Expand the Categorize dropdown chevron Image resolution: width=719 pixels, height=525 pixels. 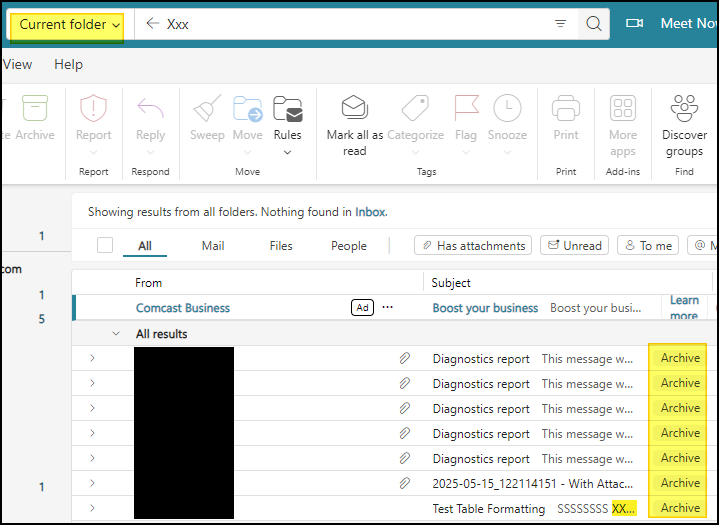click(415, 153)
